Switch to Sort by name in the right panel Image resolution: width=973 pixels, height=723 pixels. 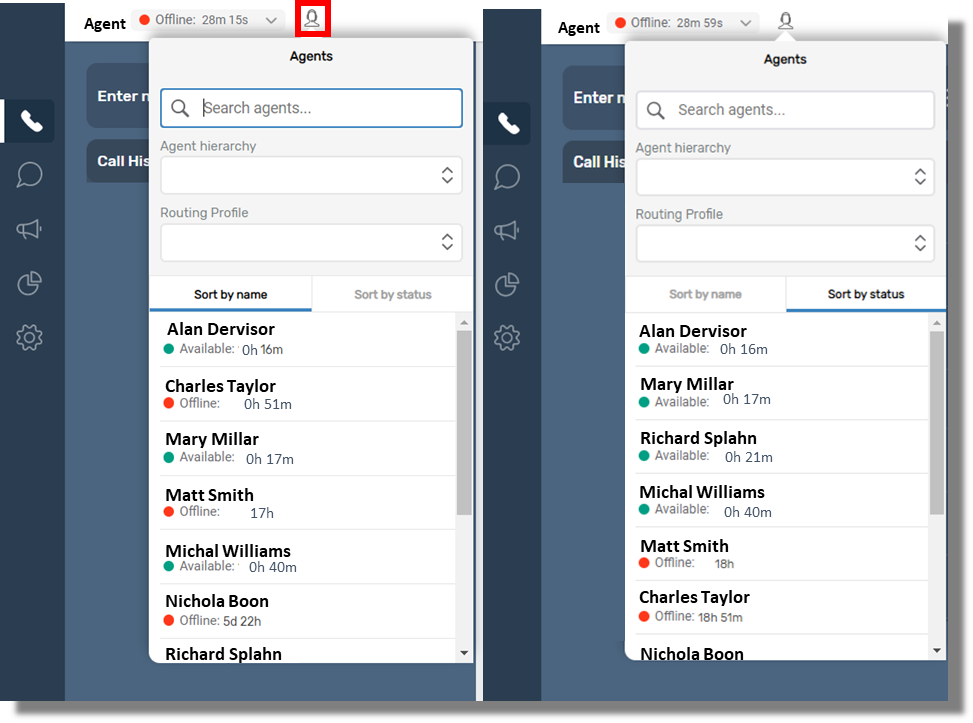coord(705,294)
